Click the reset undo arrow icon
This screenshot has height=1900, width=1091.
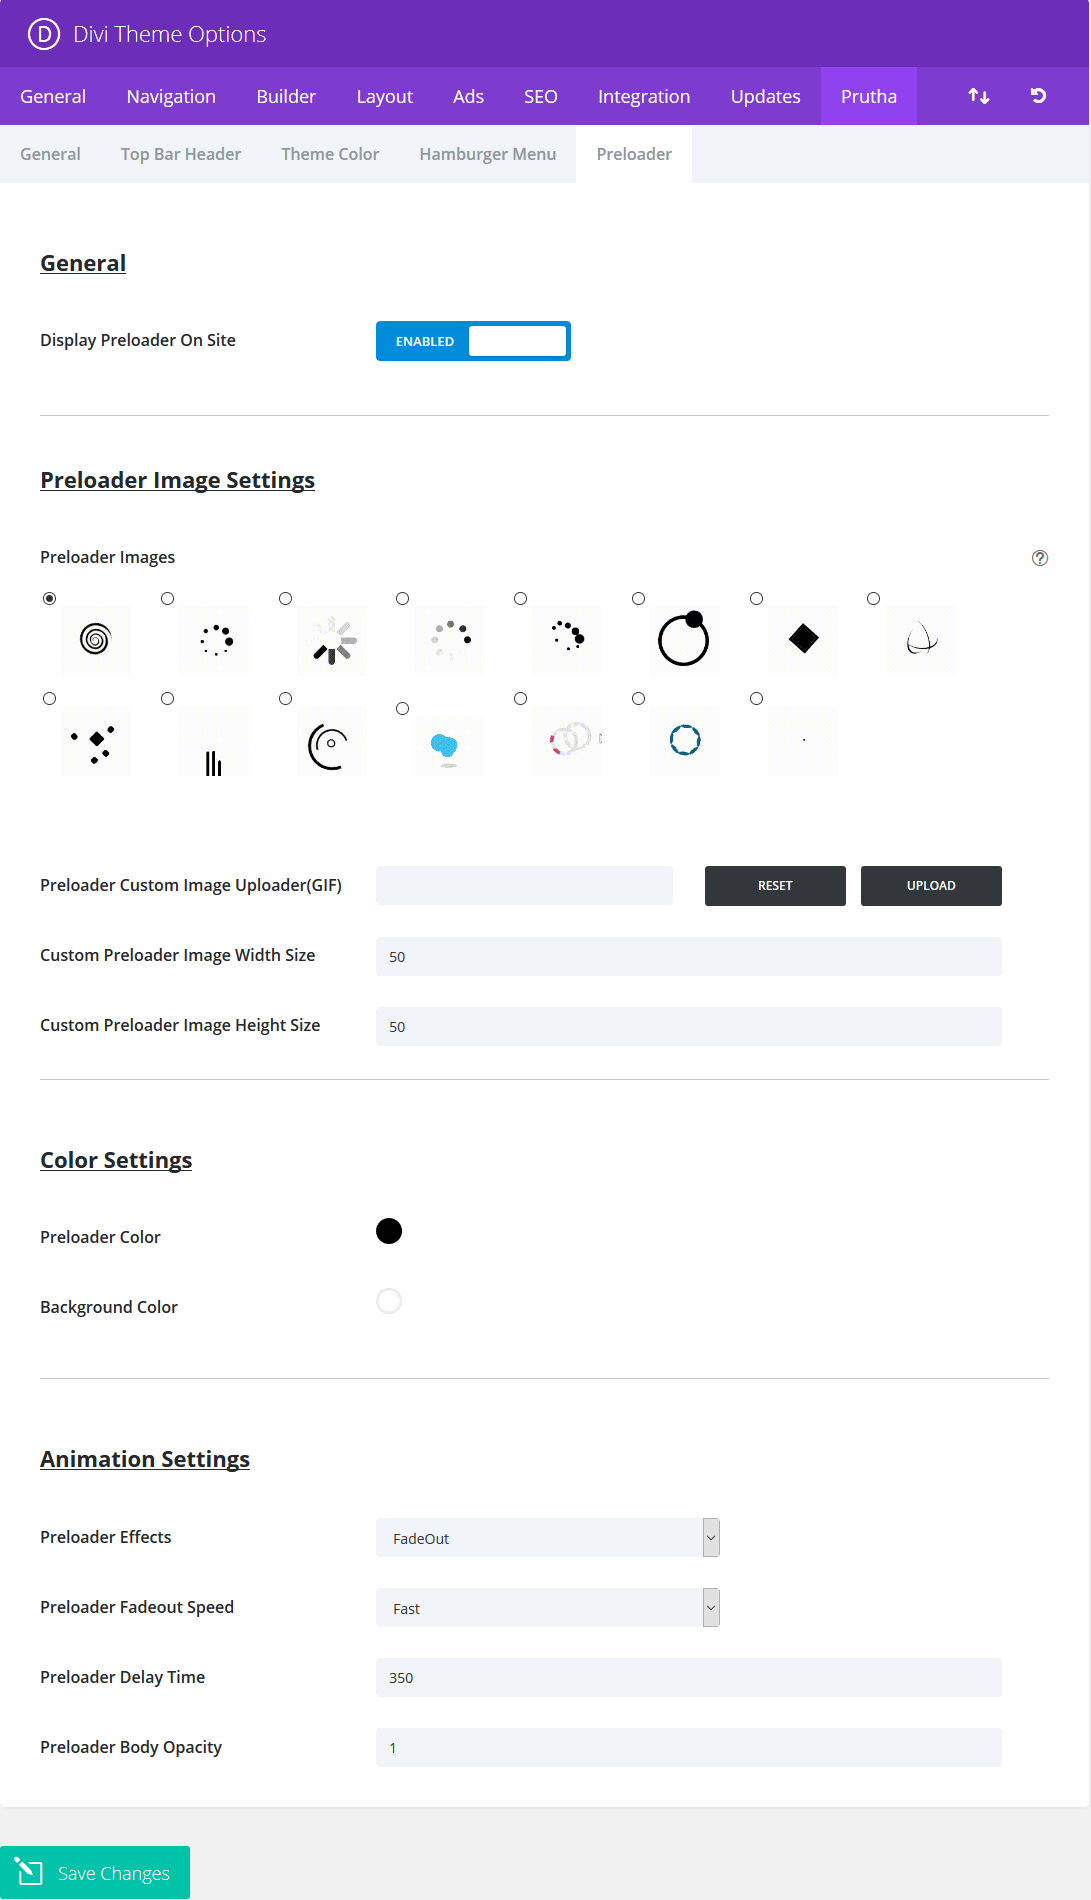[x=1038, y=96]
